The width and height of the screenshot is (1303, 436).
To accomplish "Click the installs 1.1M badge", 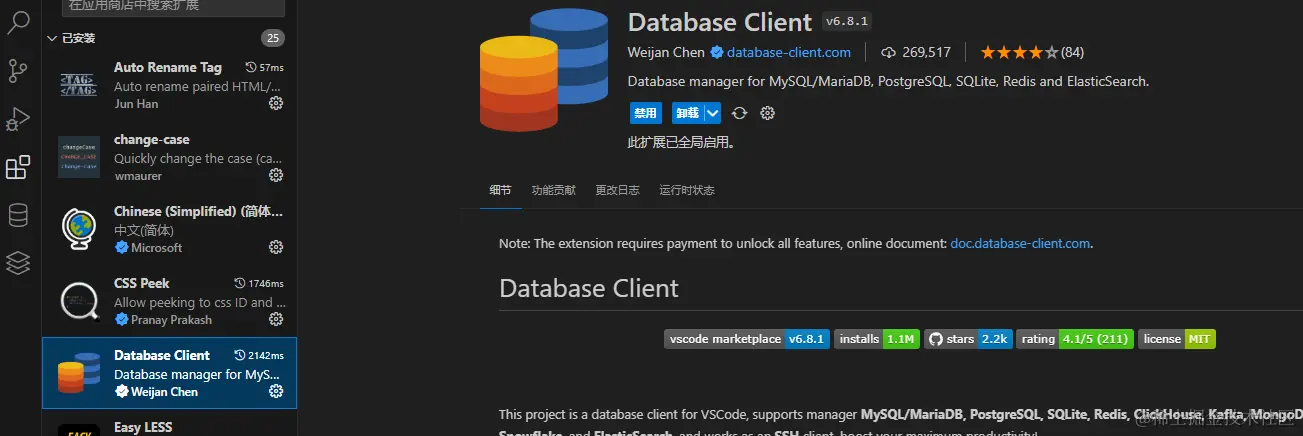I will 877,339.
